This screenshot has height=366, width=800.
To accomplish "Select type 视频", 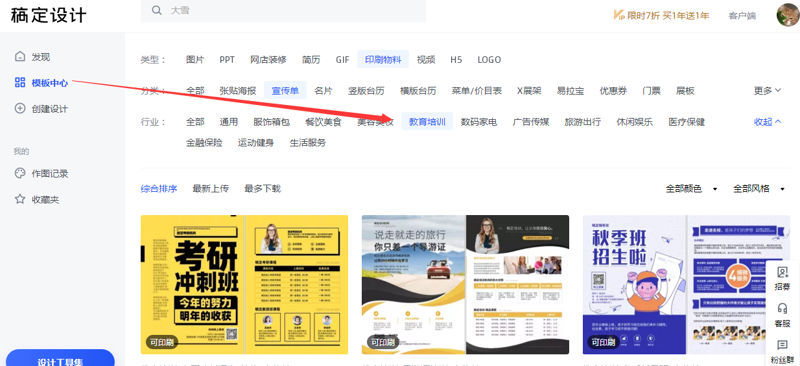I will 426,60.
